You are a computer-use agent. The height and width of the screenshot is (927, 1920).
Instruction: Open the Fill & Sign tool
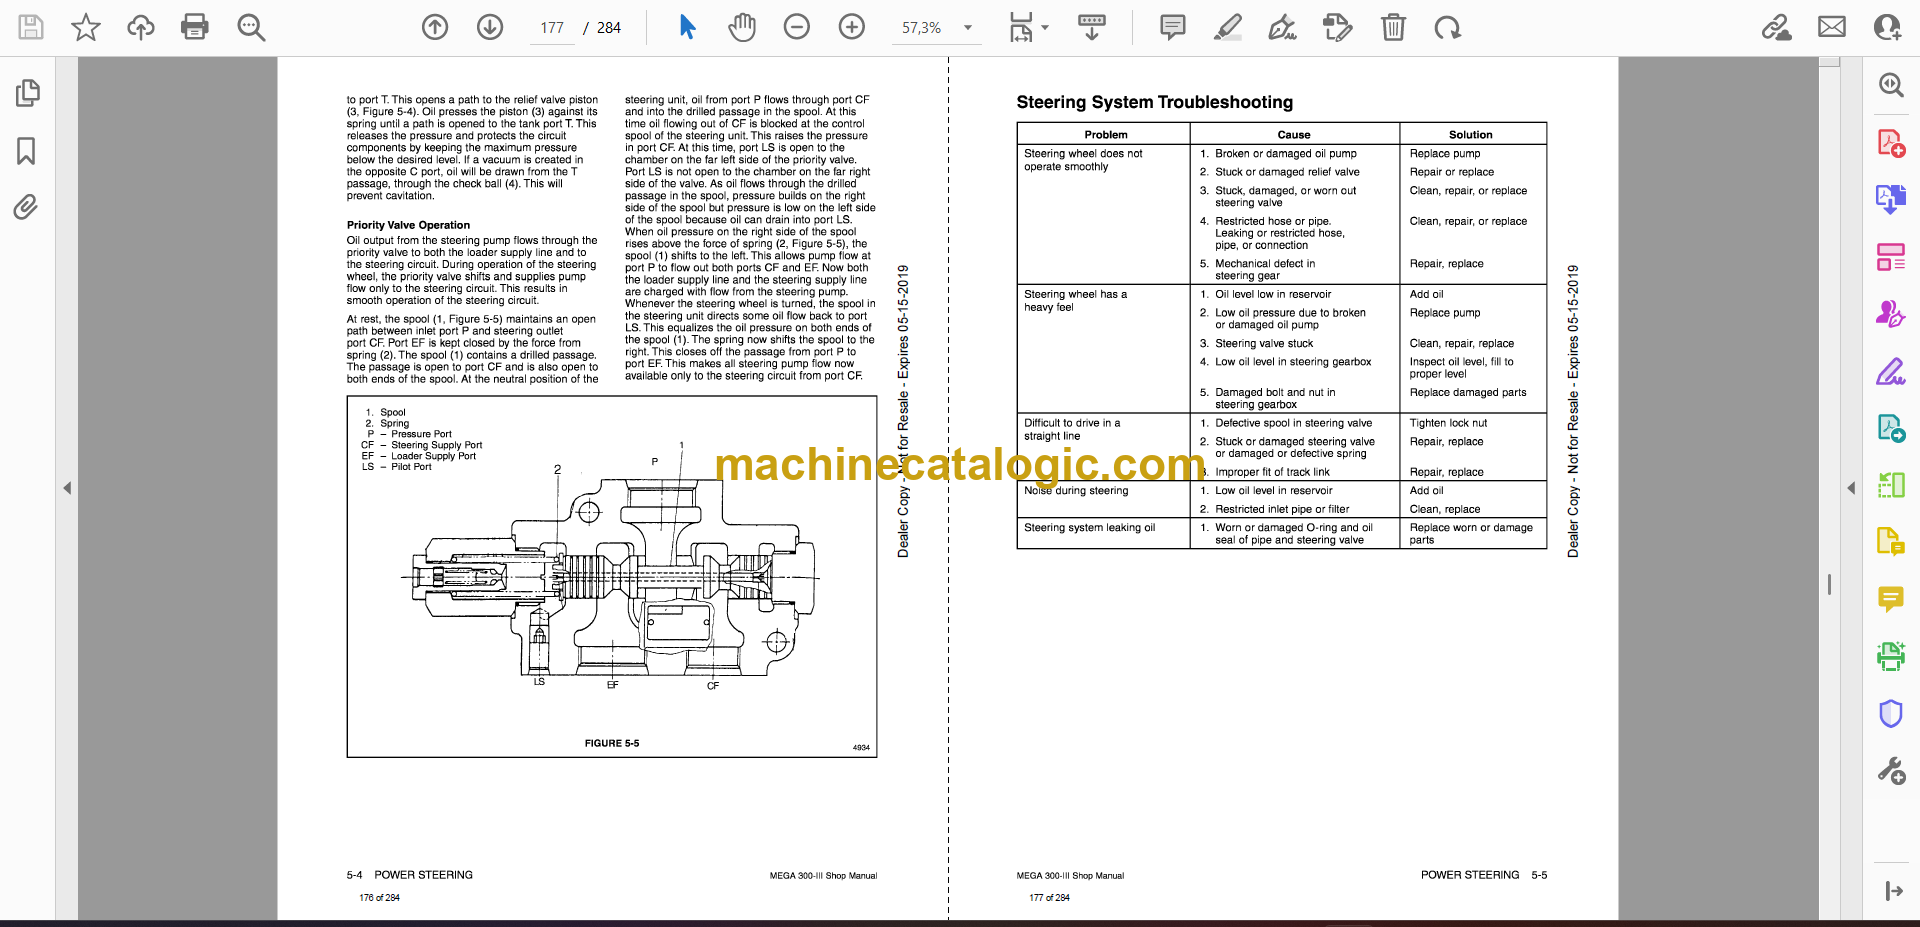1891,372
